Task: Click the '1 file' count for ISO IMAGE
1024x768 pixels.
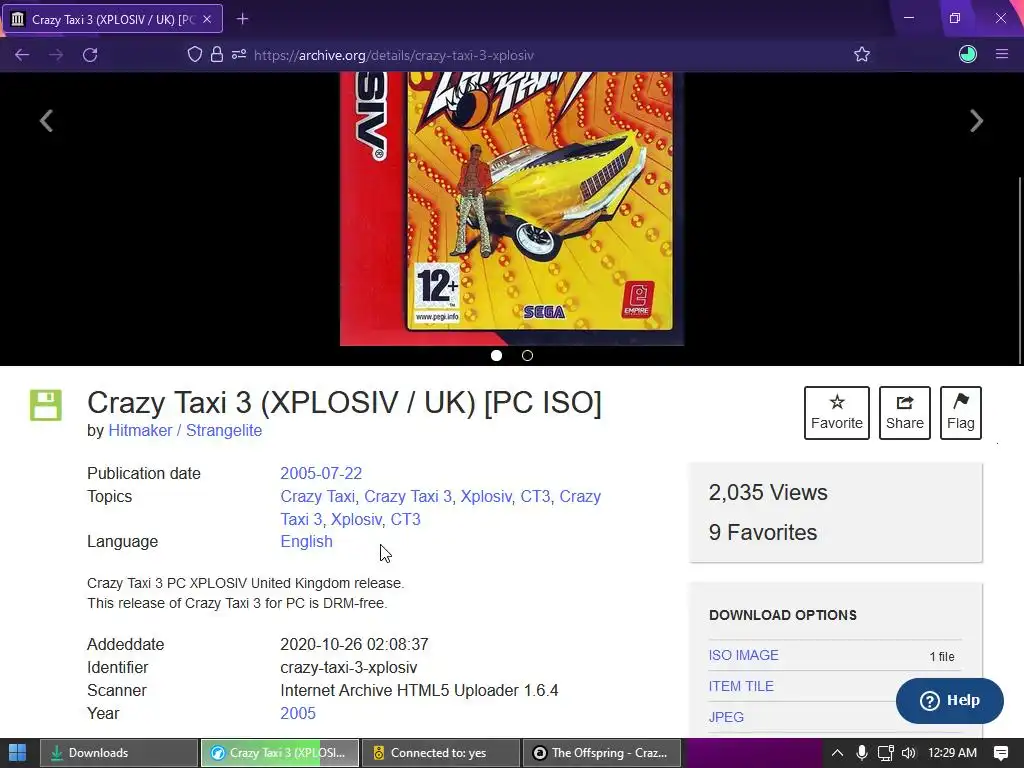Action: pyautogui.click(x=942, y=656)
